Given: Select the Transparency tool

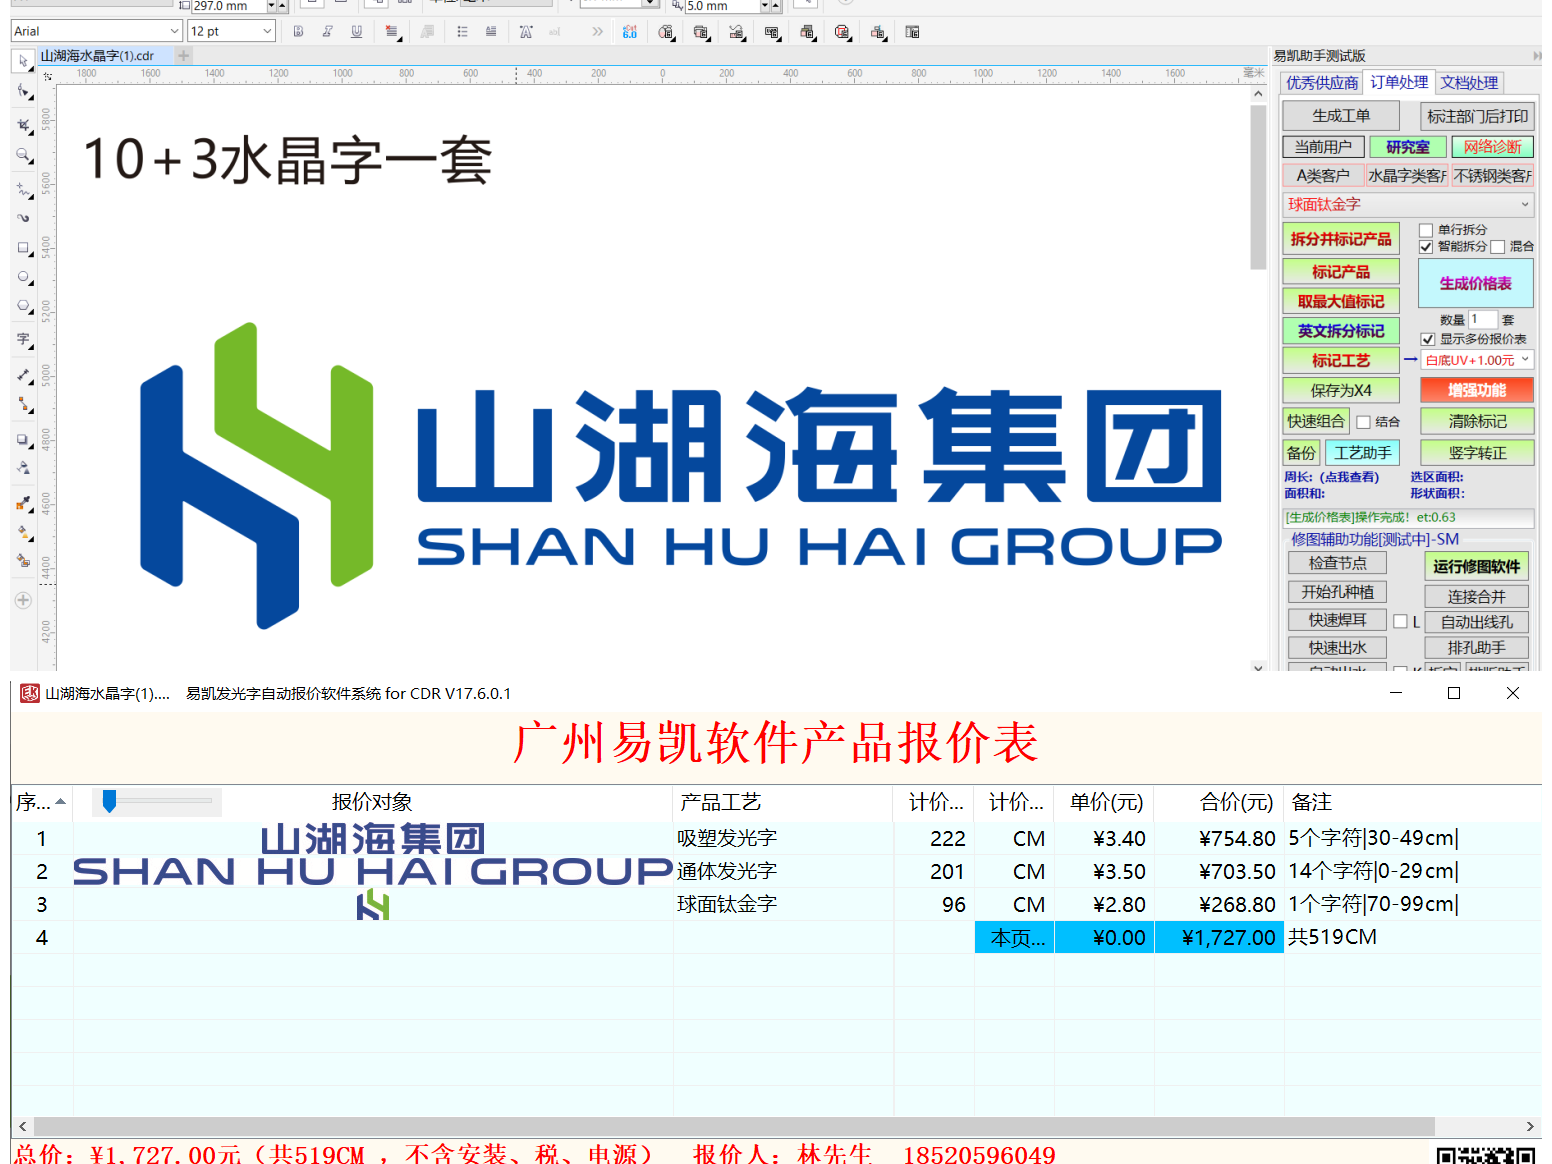Looking at the screenshot, I should (x=23, y=468).
